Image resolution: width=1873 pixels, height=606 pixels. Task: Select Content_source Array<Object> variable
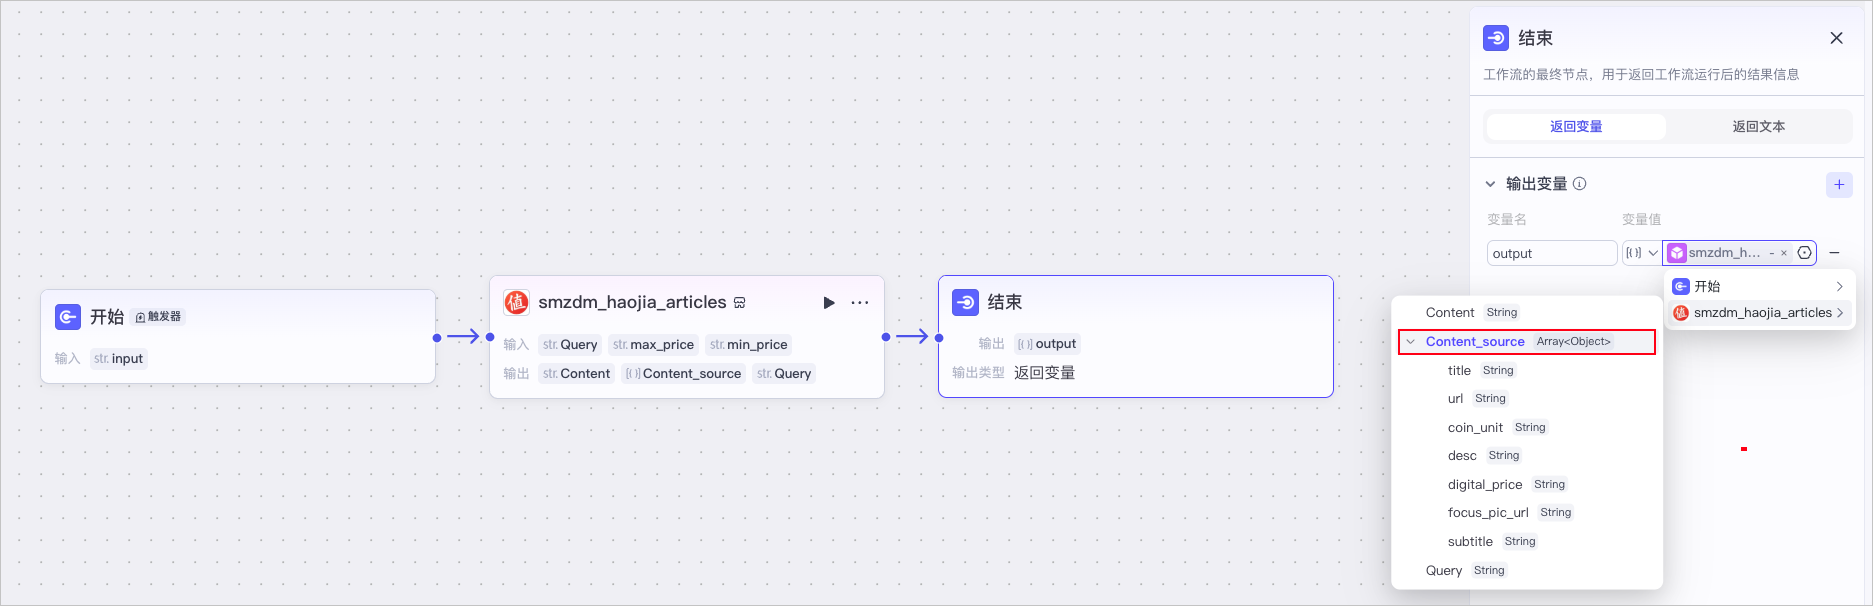(1527, 342)
